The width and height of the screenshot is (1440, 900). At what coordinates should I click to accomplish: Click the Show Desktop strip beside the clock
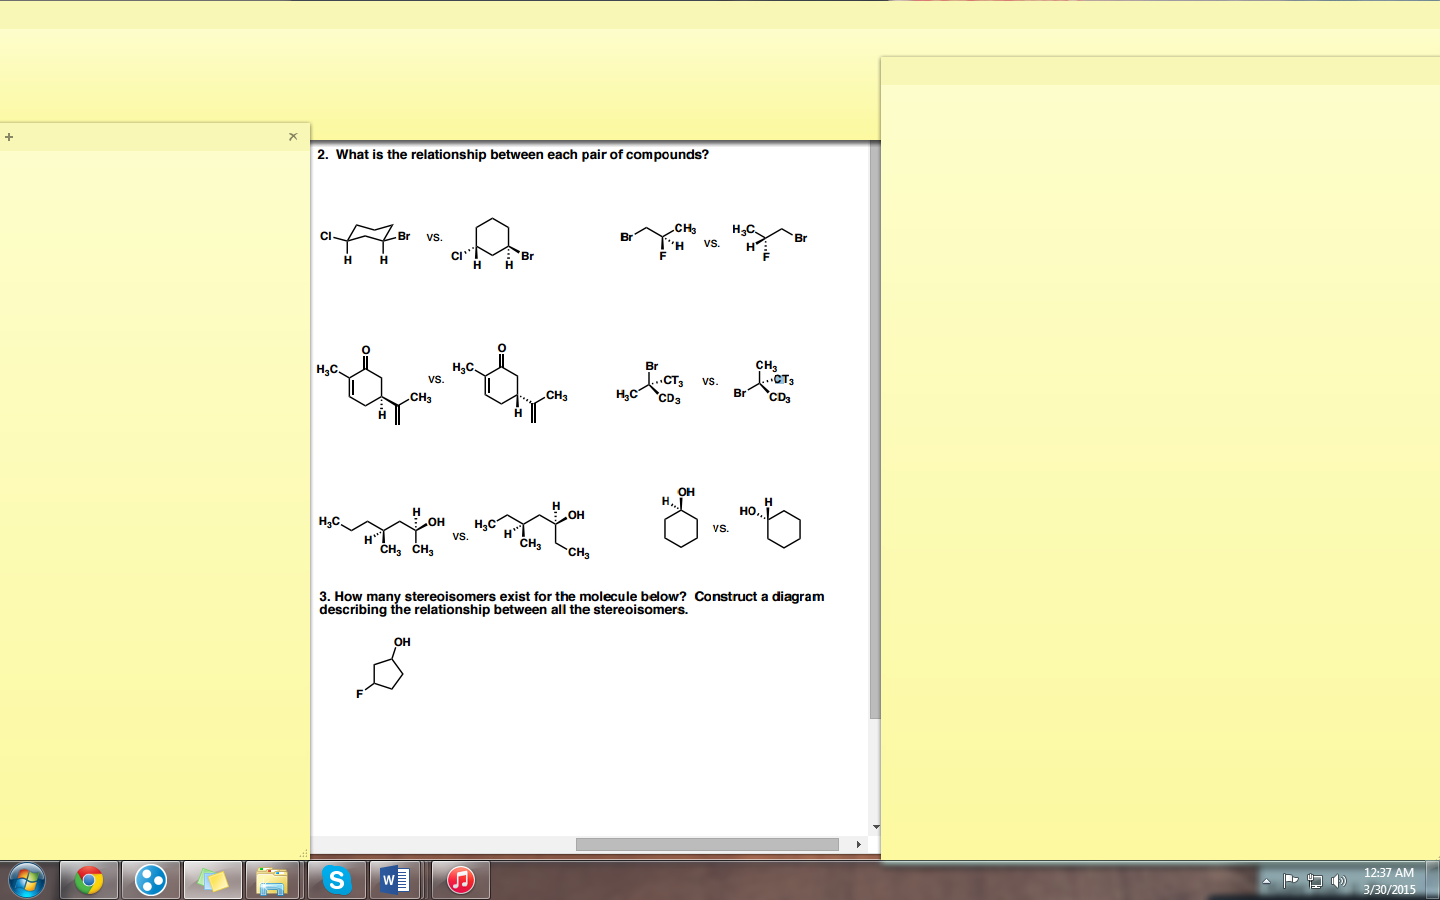point(1433,880)
